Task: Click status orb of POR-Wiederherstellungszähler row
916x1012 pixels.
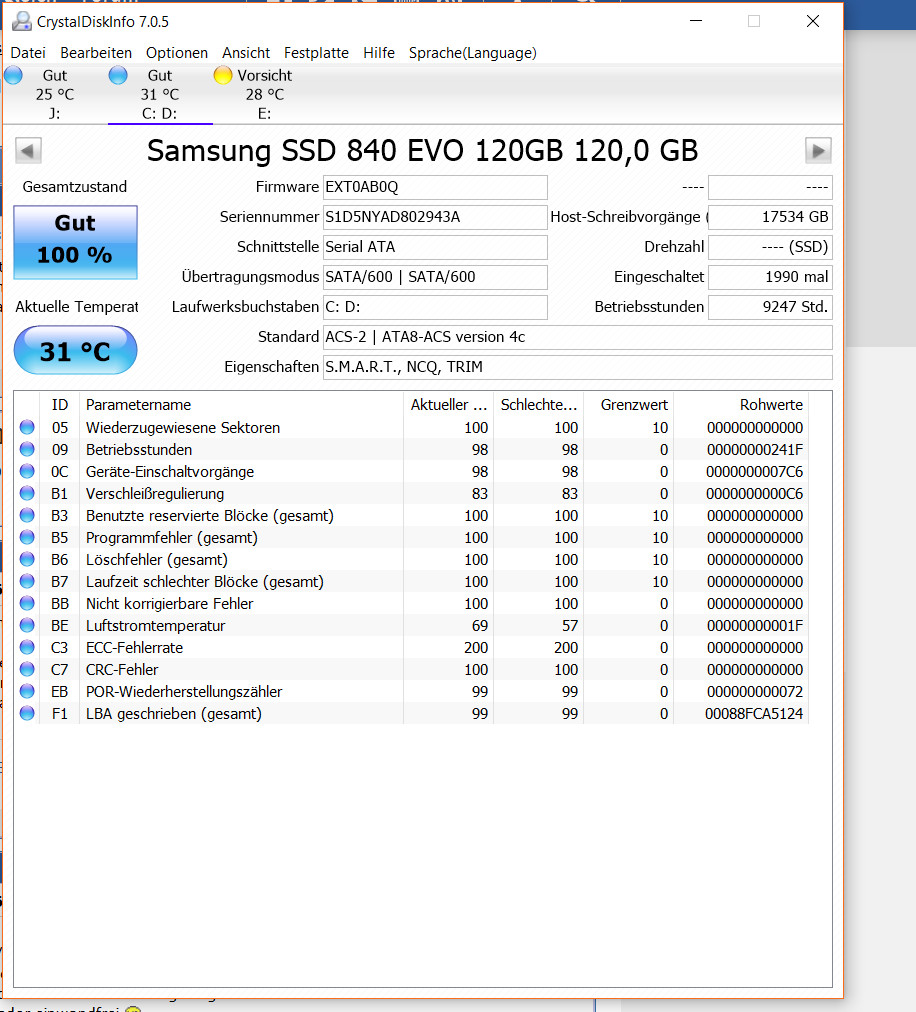Action: [27, 691]
